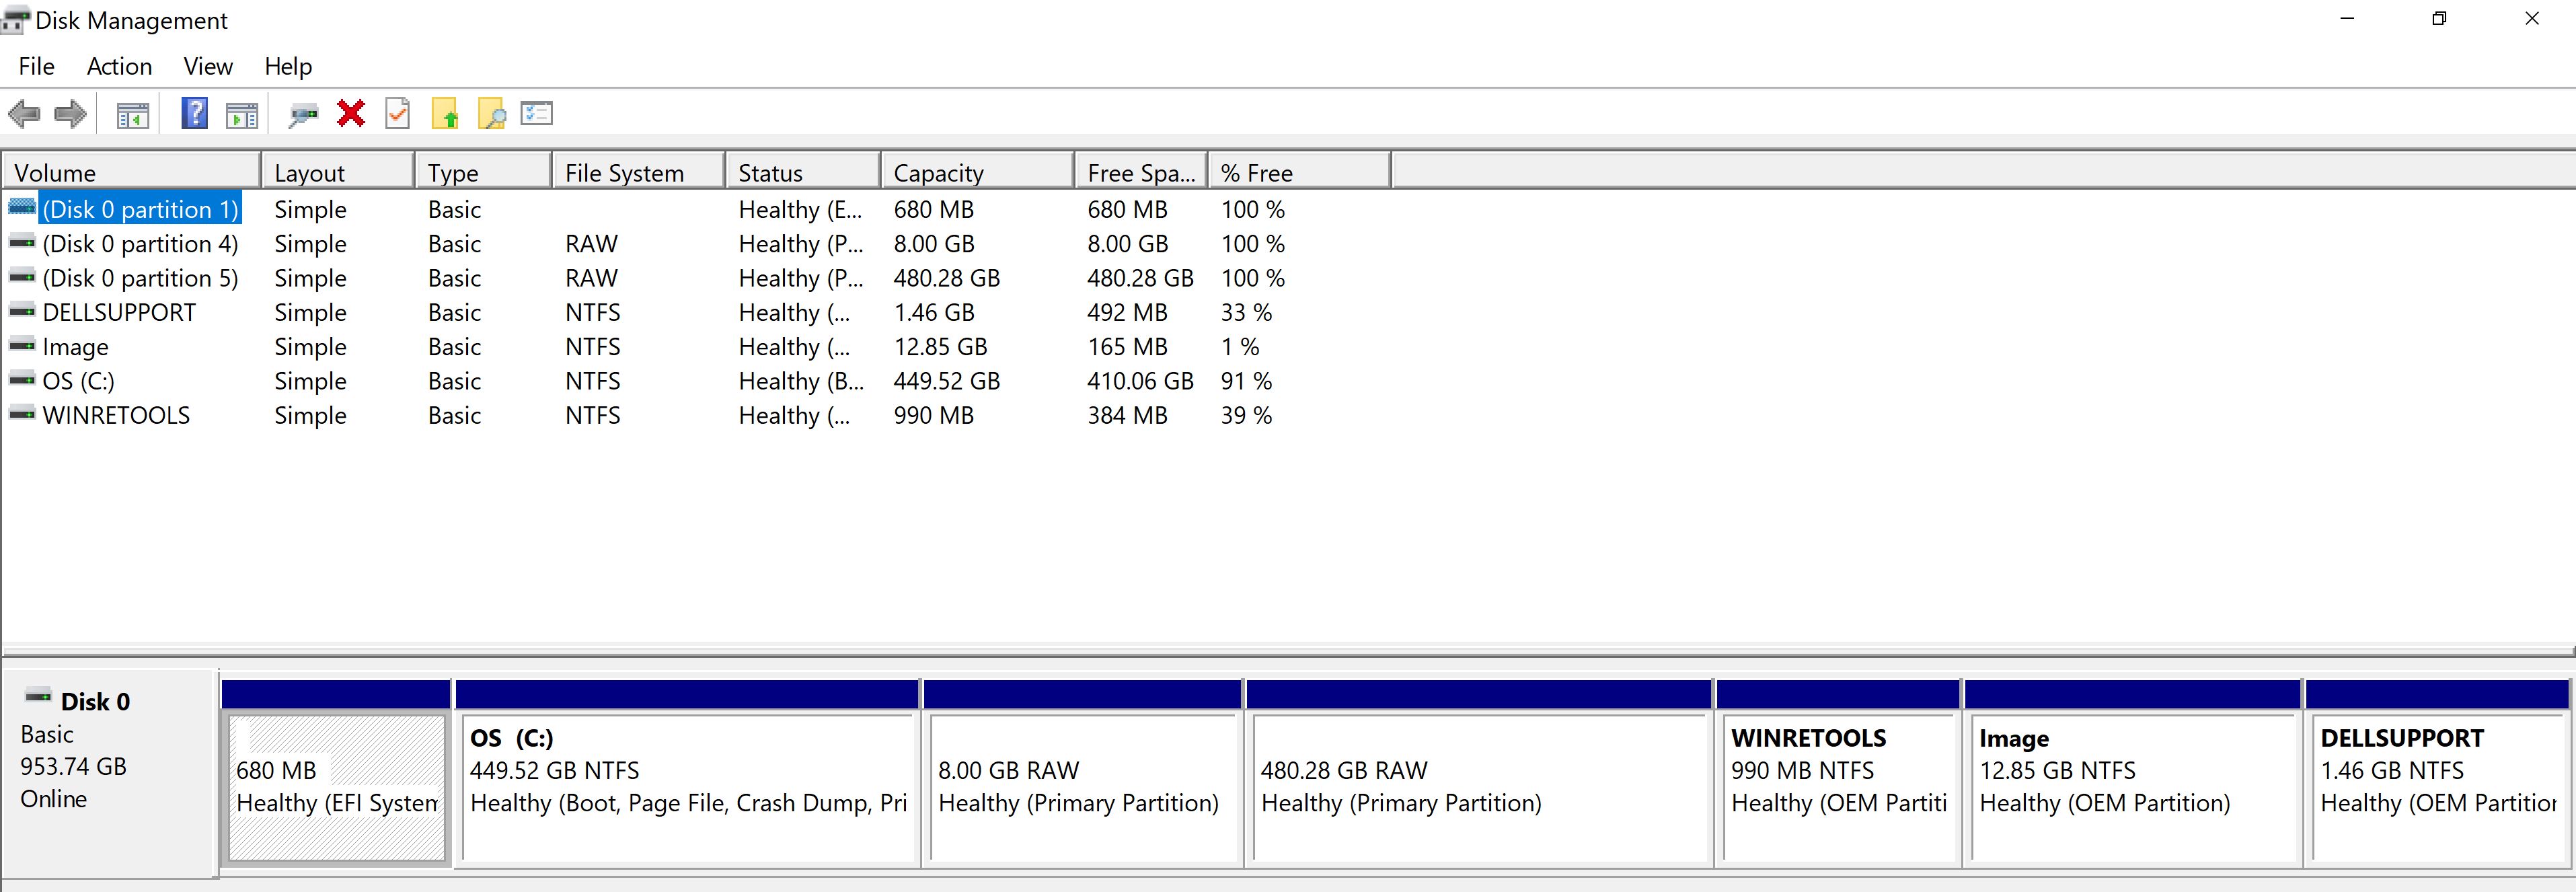Open the File menu

click(37, 66)
